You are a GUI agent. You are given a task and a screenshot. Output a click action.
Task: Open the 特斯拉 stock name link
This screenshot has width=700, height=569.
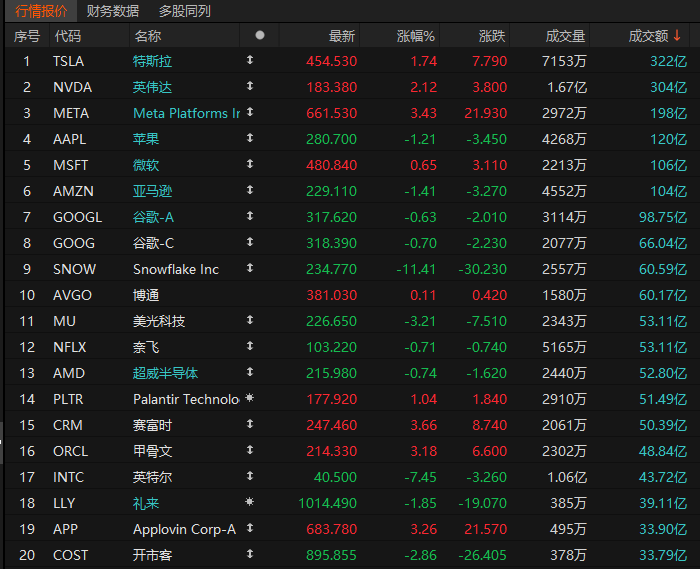[152, 61]
